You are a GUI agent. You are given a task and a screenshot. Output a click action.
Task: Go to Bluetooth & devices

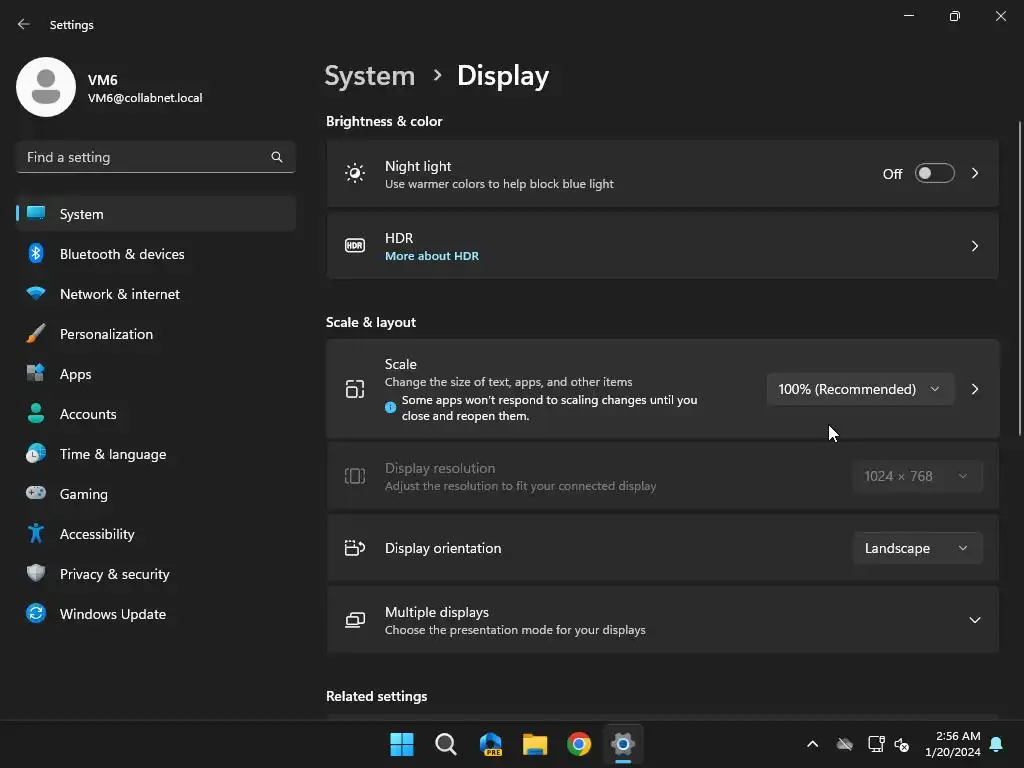(156, 253)
